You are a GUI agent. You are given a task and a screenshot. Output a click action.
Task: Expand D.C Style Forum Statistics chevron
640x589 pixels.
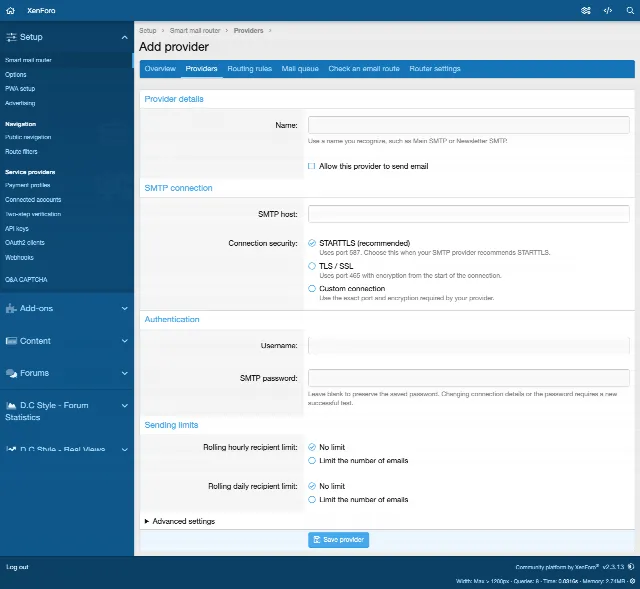tap(124, 405)
